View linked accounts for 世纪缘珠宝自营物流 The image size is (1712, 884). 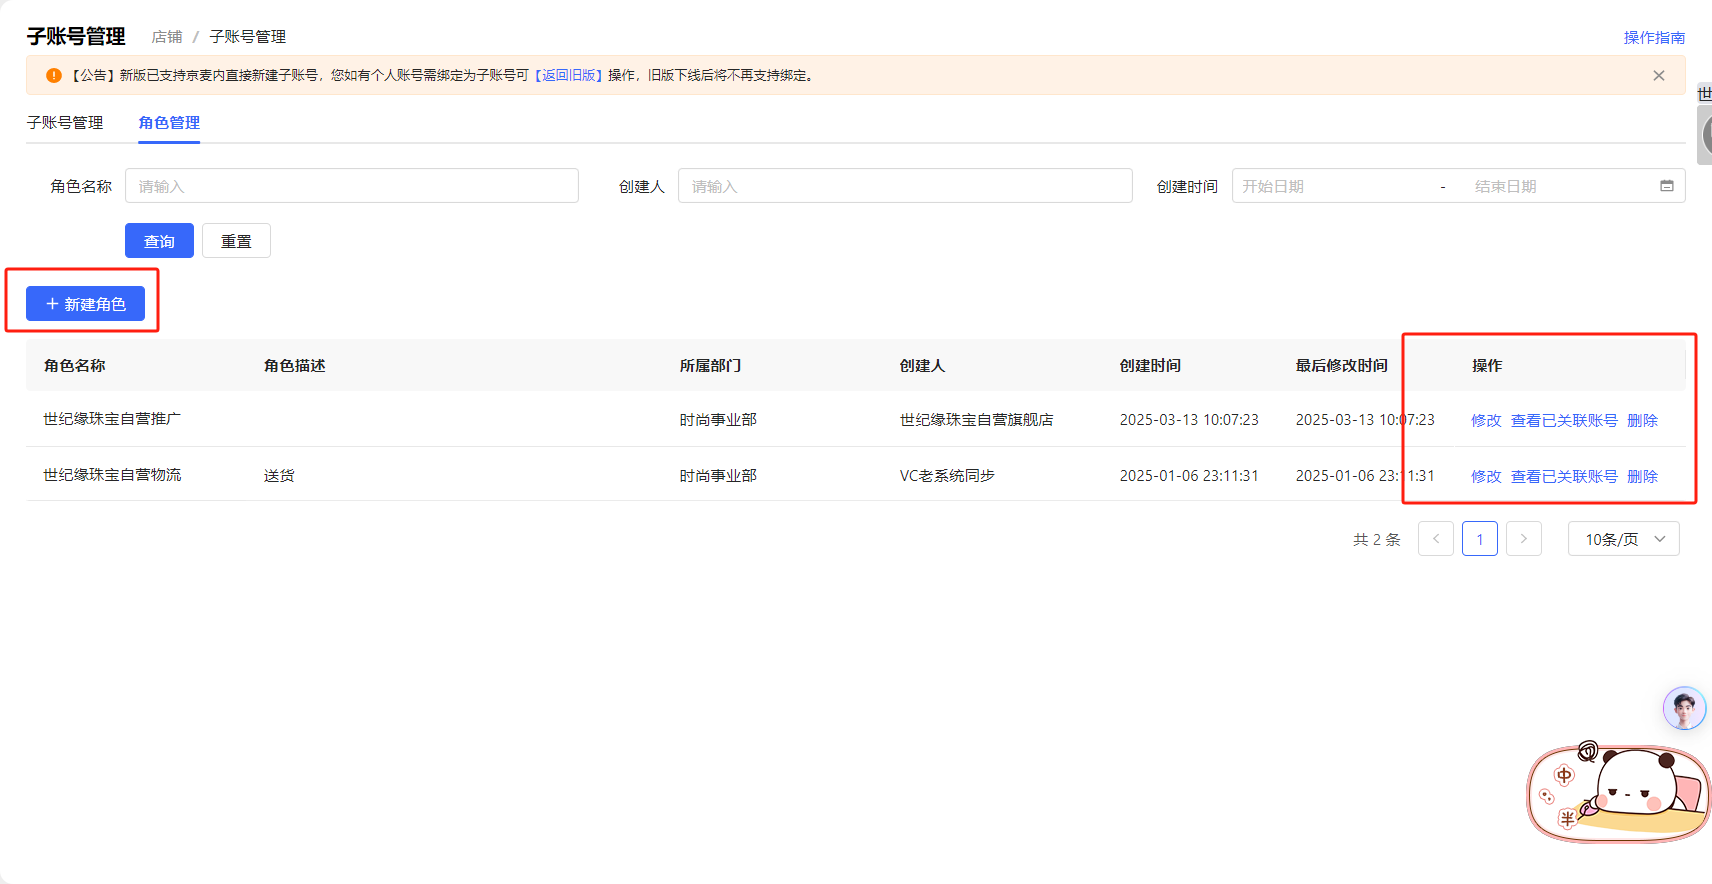coord(1563,477)
